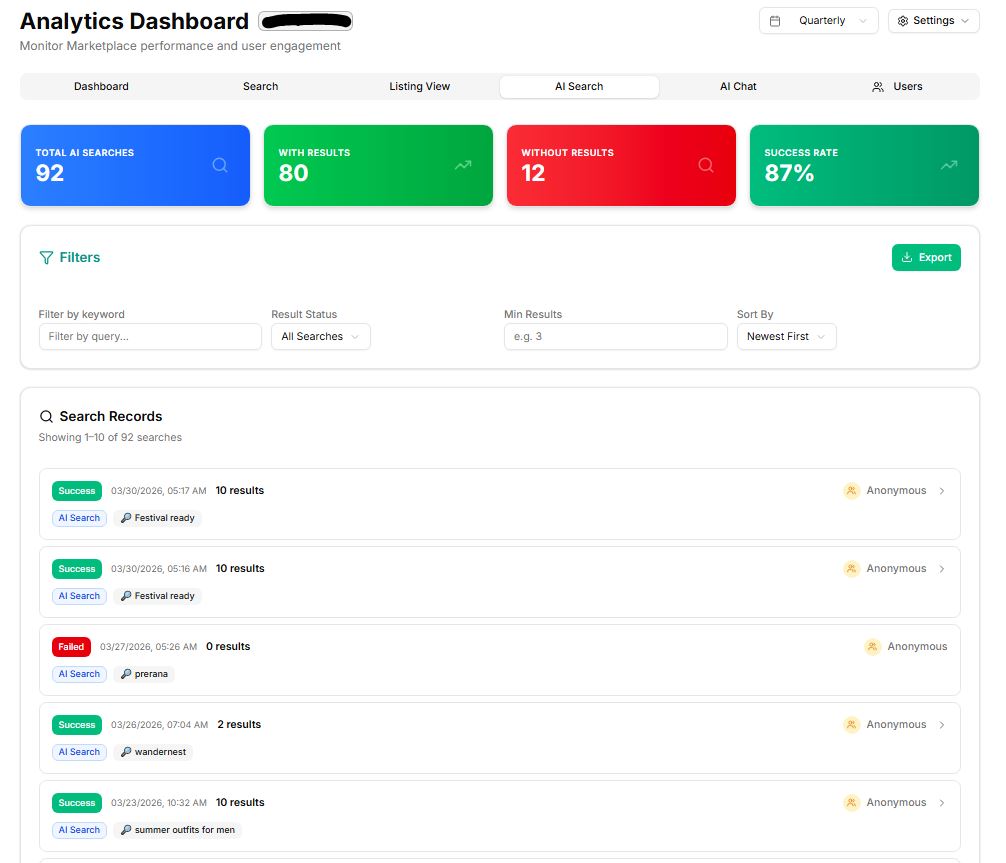Click the gear icon in Settings button
The image size is (1006, 863).
(x=903, y=21)
